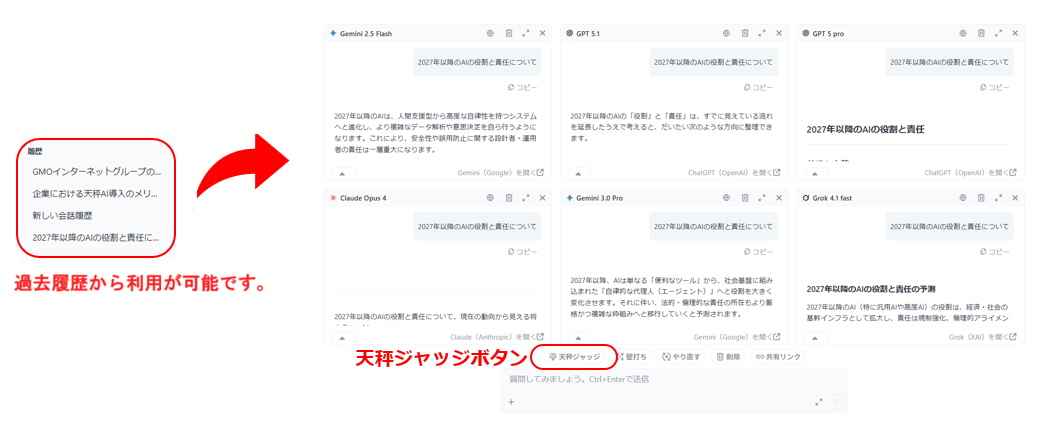Enlarge the Claude Opus 4 panel
Viewport: 1047px width, 429px height.
(526, 198)
